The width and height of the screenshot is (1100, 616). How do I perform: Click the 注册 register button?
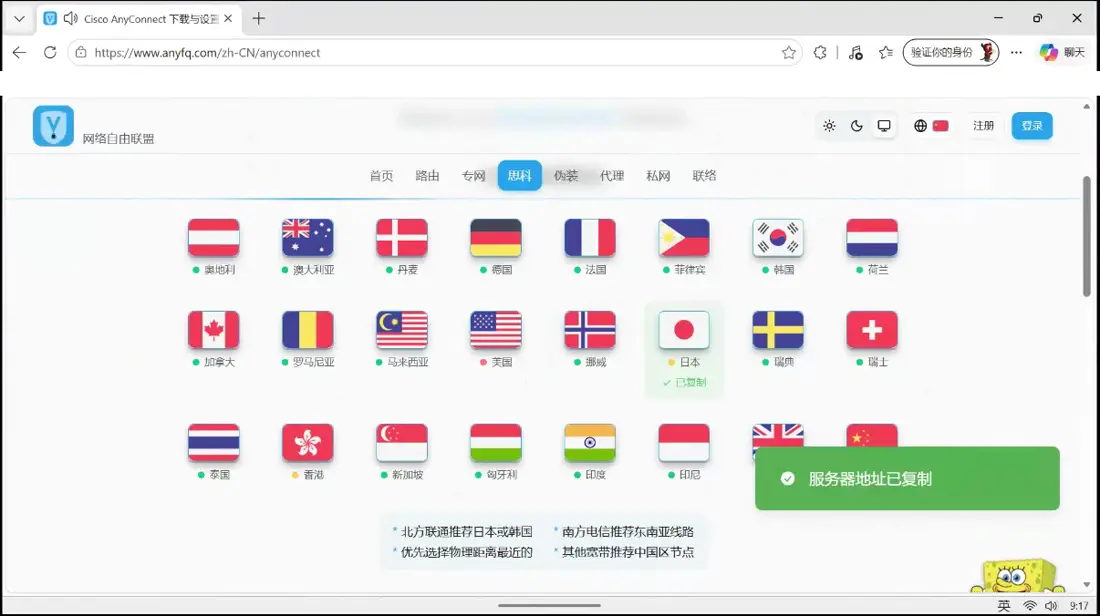[x=984, y=126]
